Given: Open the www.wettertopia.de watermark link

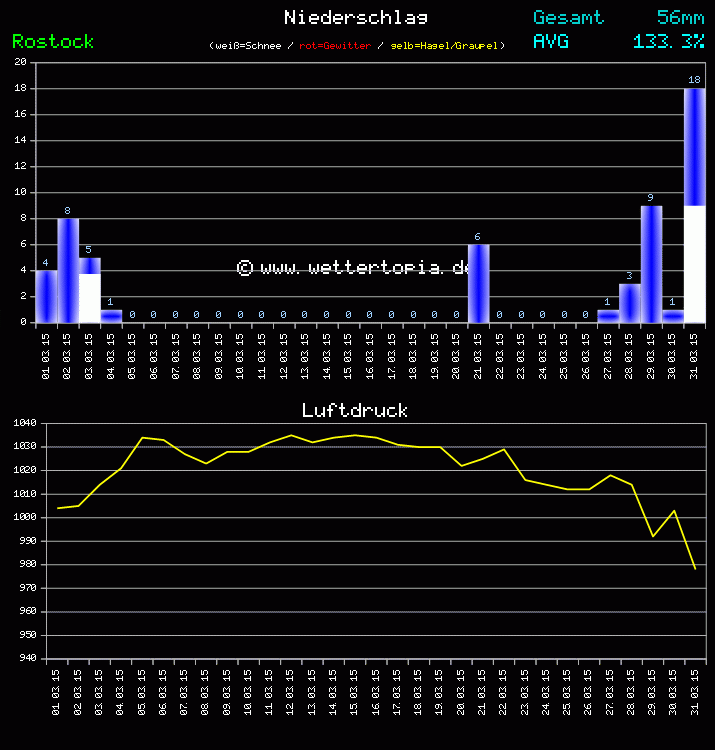Looking at the screenshot, I should click(354, 267).
